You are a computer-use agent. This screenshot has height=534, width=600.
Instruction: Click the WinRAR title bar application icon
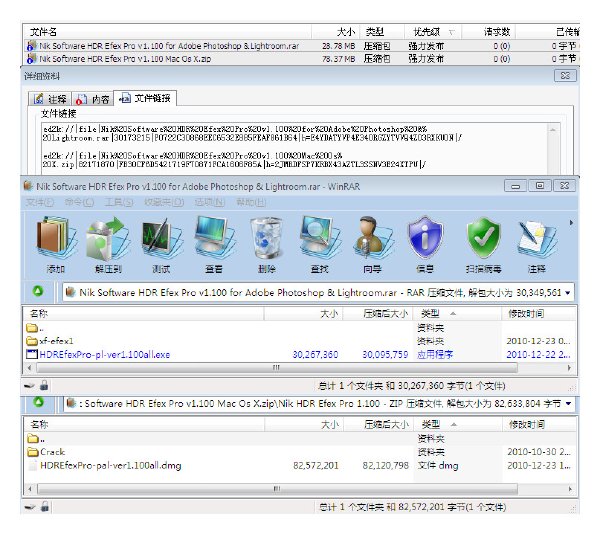tap(28, 186)
